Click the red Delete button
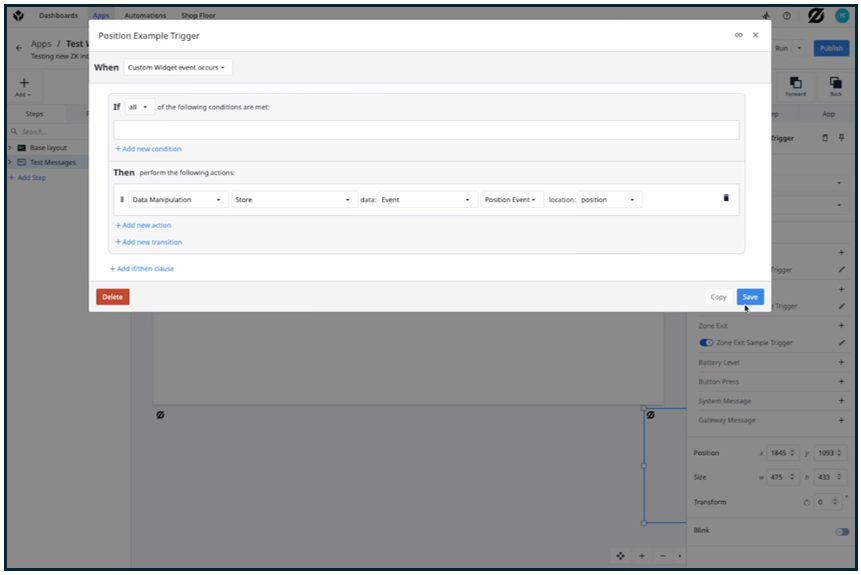861x575 pixels. [113, 297]
